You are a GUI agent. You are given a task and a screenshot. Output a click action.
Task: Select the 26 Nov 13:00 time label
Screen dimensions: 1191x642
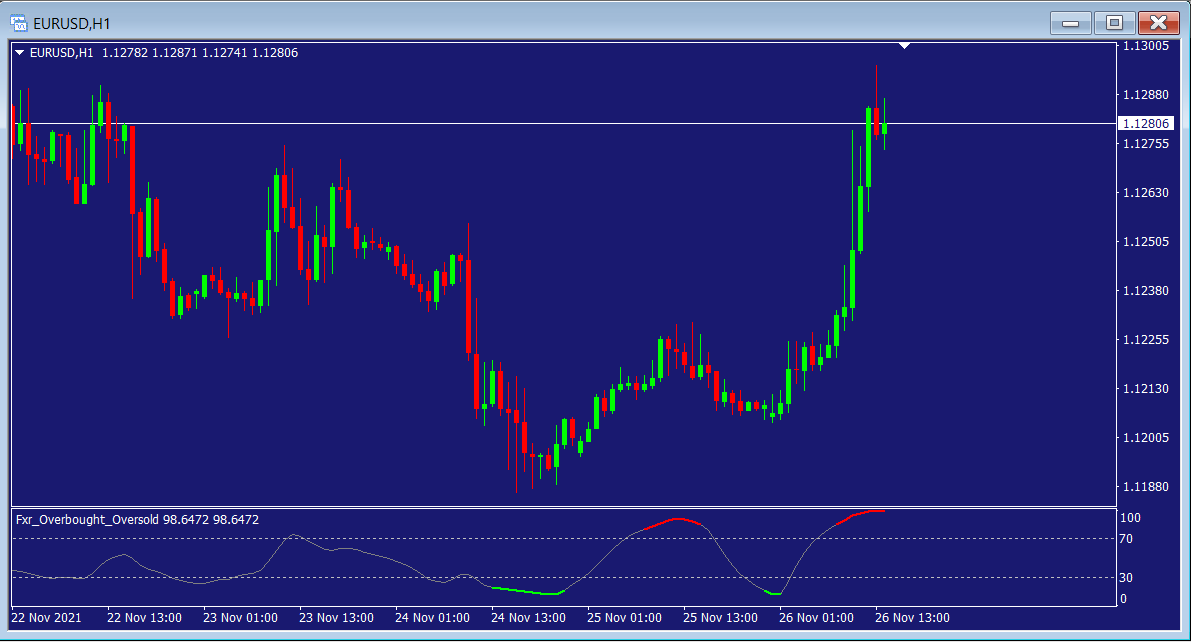tap(912, 617)
